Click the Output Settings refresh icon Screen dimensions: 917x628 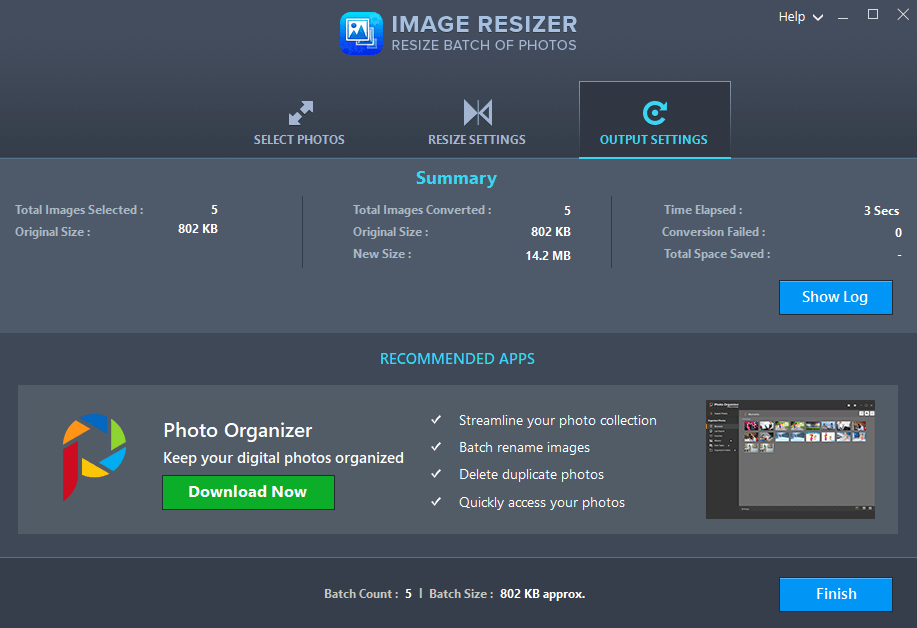654,112
